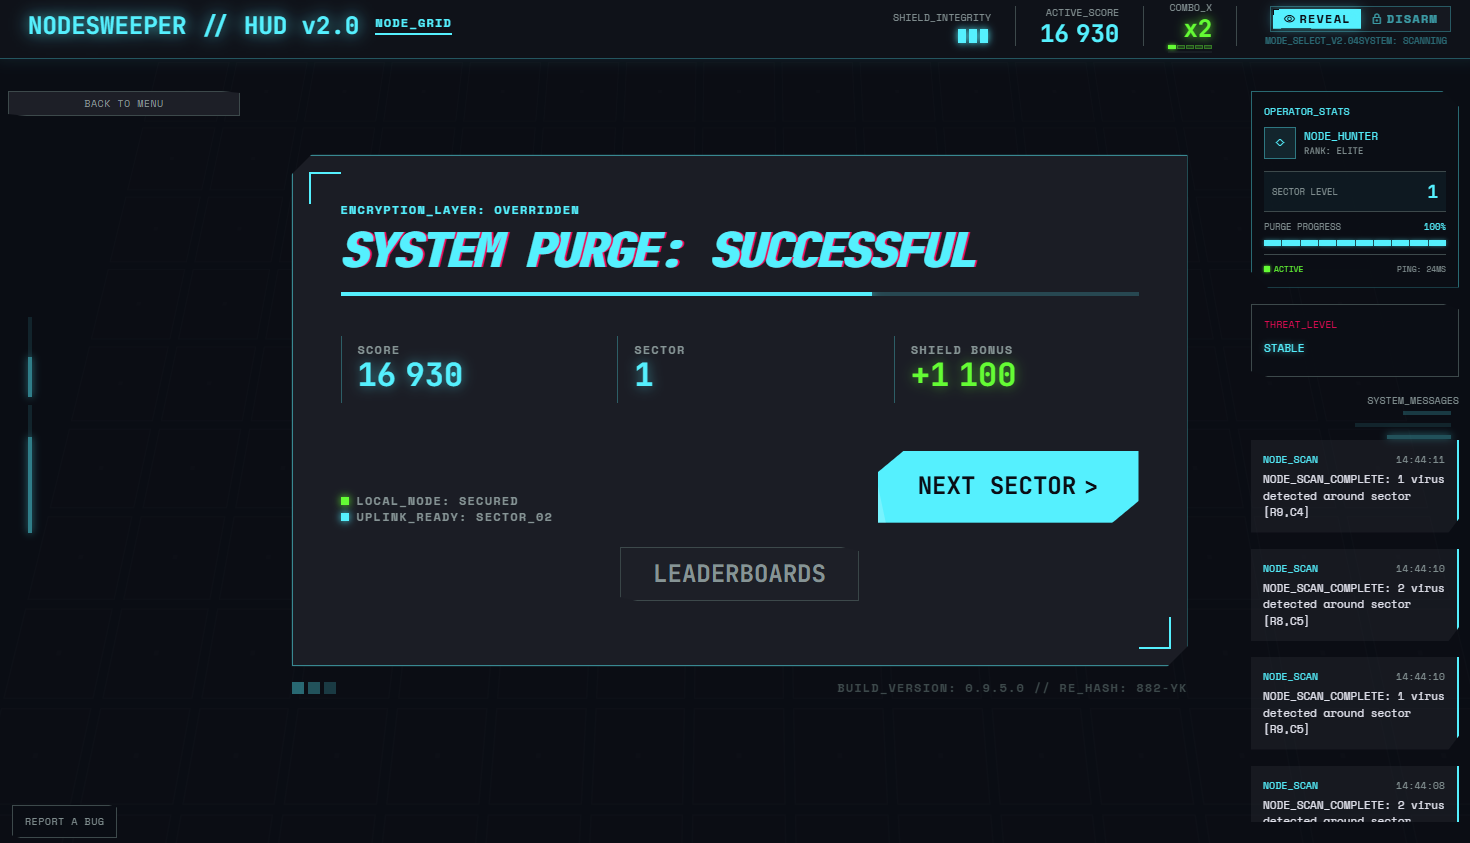Click the OPERATOR_STATS heading
This screenshot has width=1470, height=843.
(x=1306, y=112)
